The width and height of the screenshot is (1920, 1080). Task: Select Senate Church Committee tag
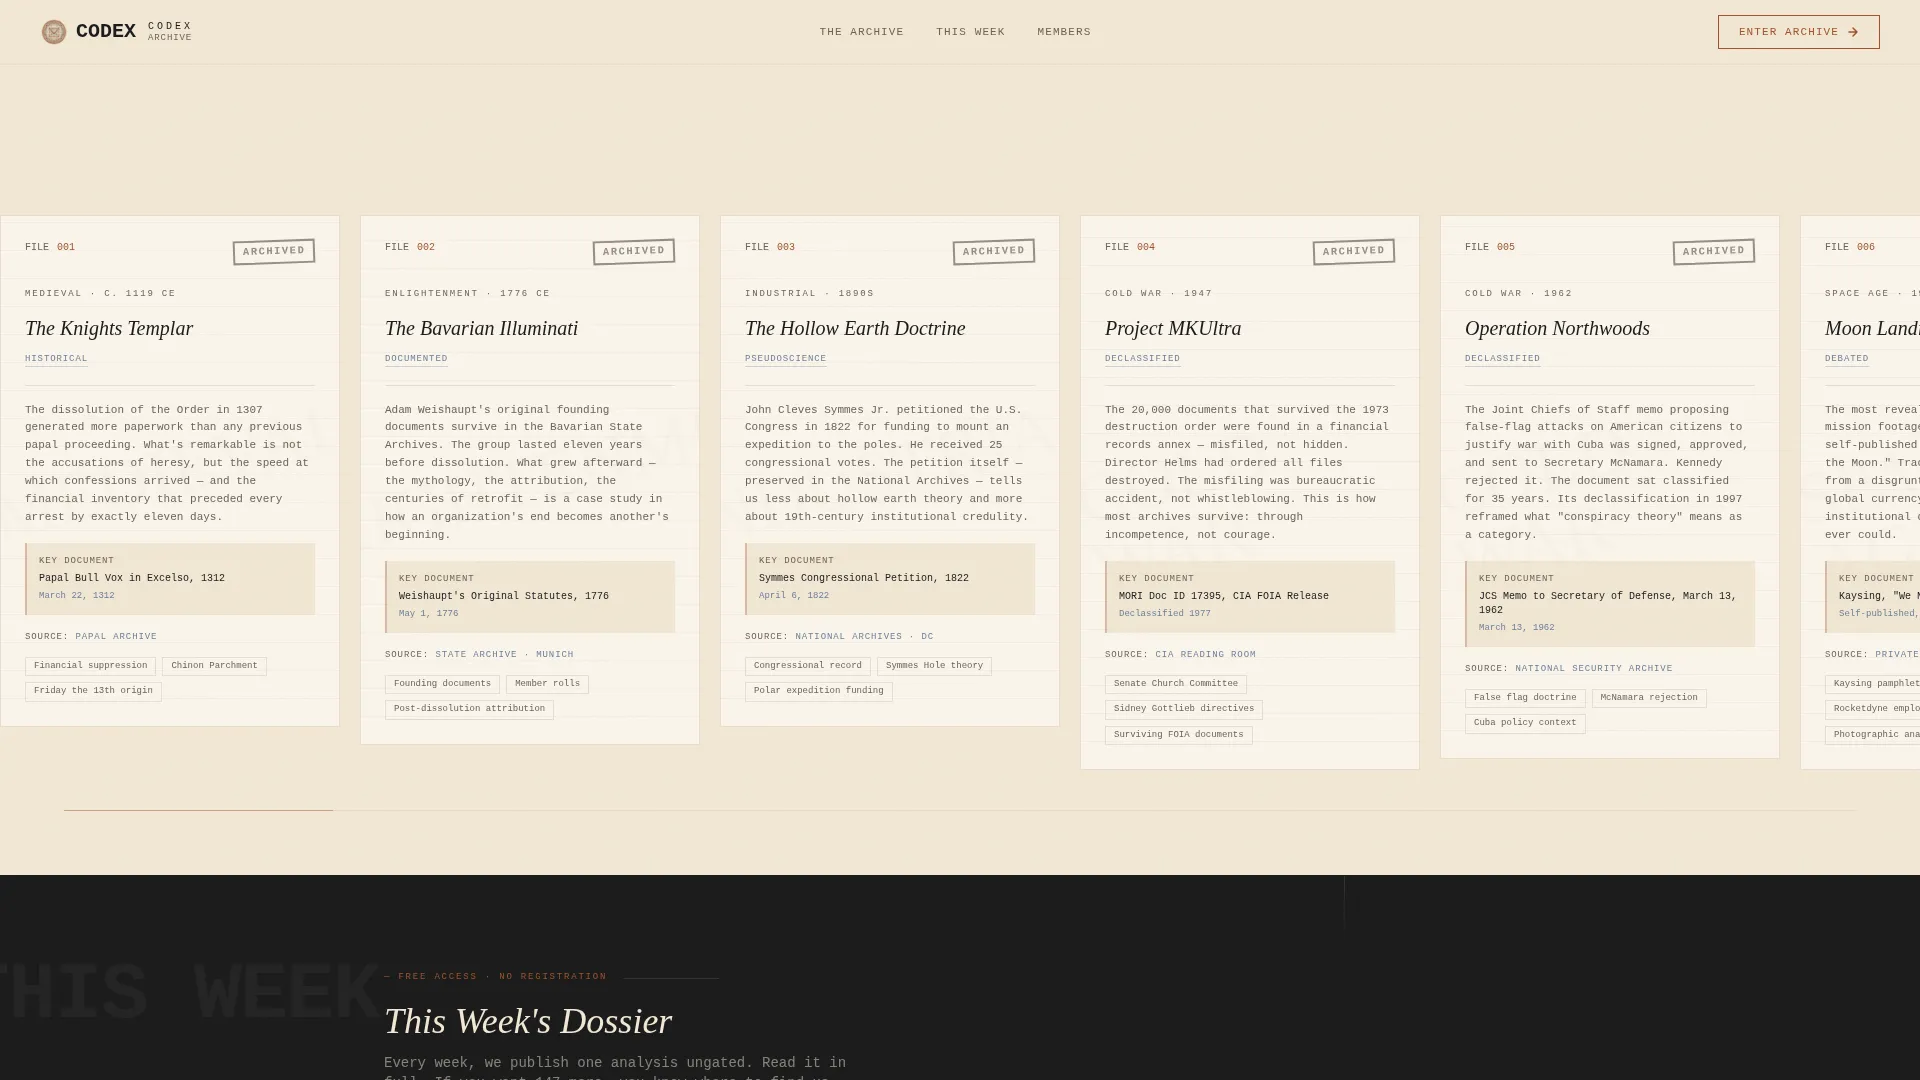(x=1175, y=684)
